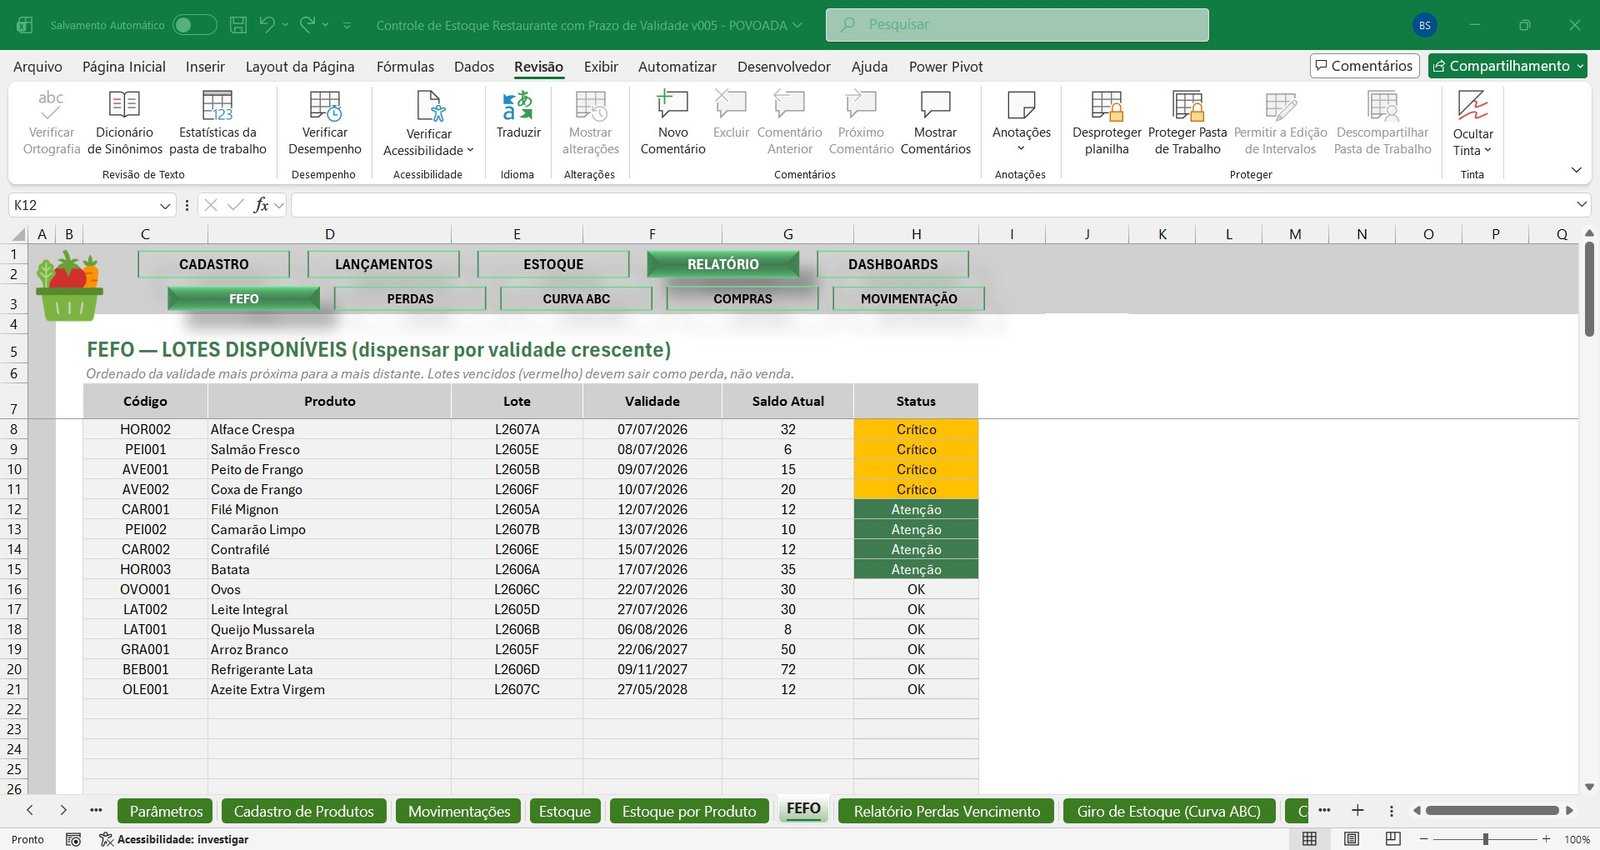Adjust the zoom slider in status bar
1600x850 pixels.
[x=1485, y=839]
